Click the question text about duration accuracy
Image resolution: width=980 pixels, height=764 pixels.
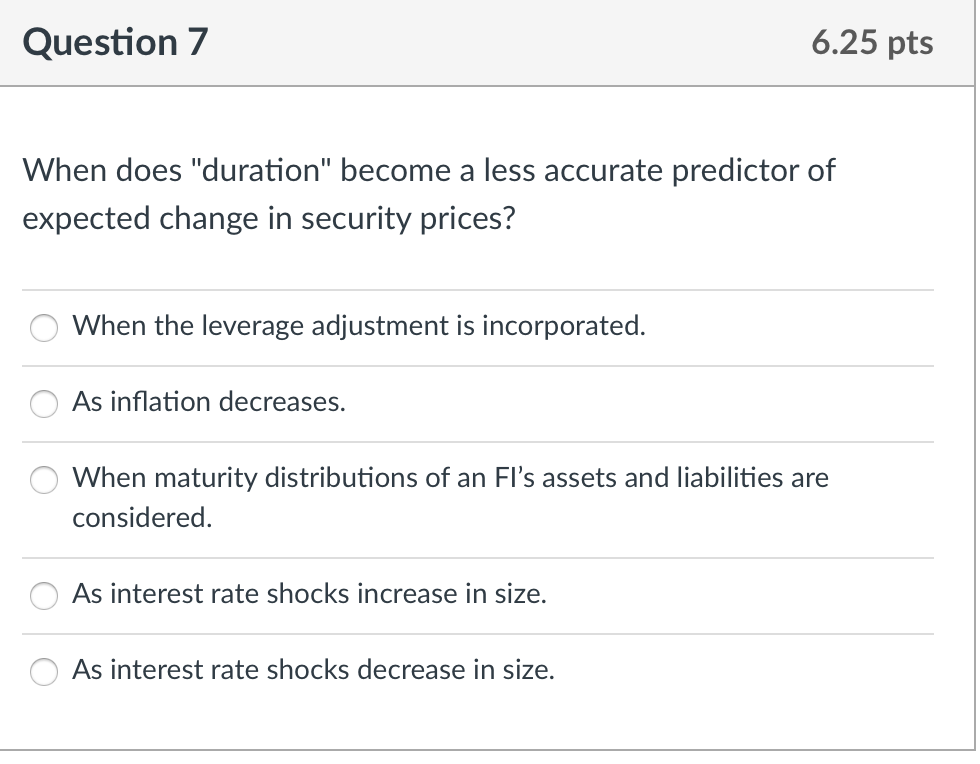pos(428,194)
